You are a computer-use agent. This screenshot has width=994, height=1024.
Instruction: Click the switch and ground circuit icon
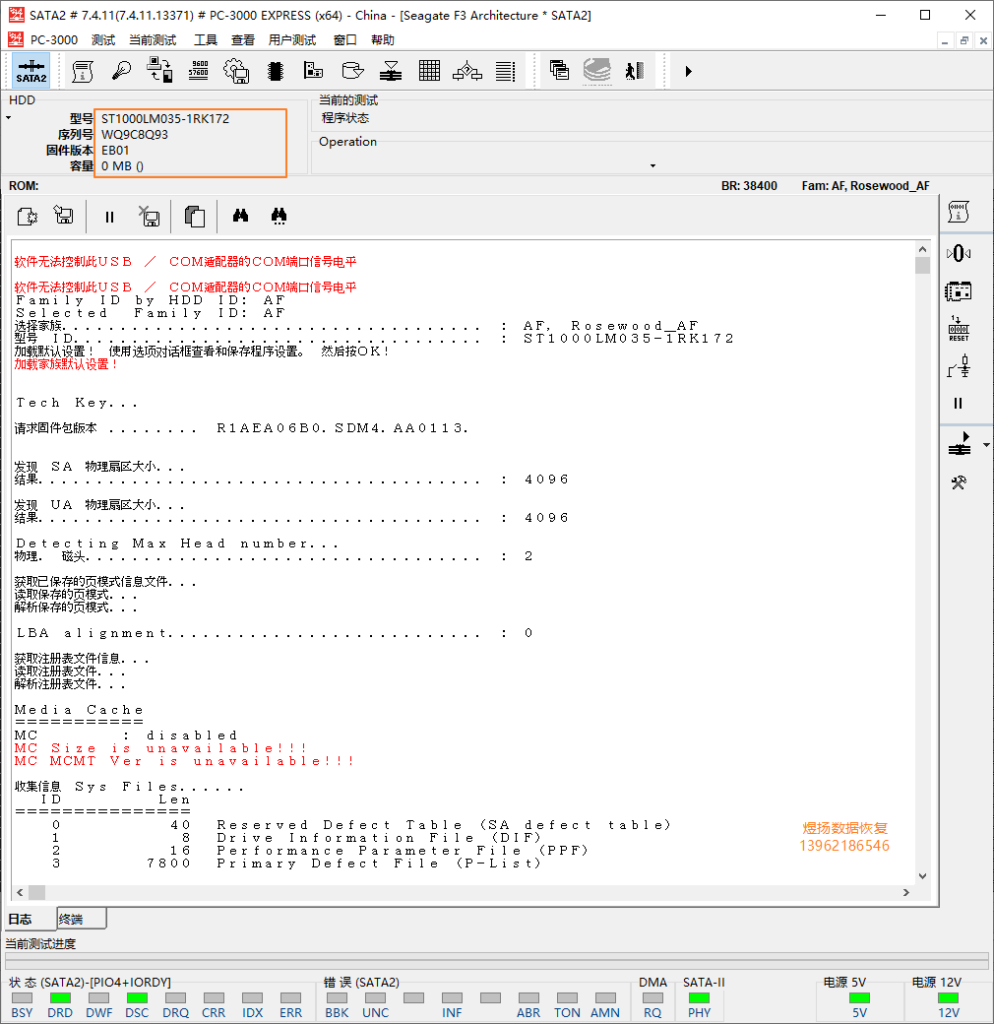[959, 366]
